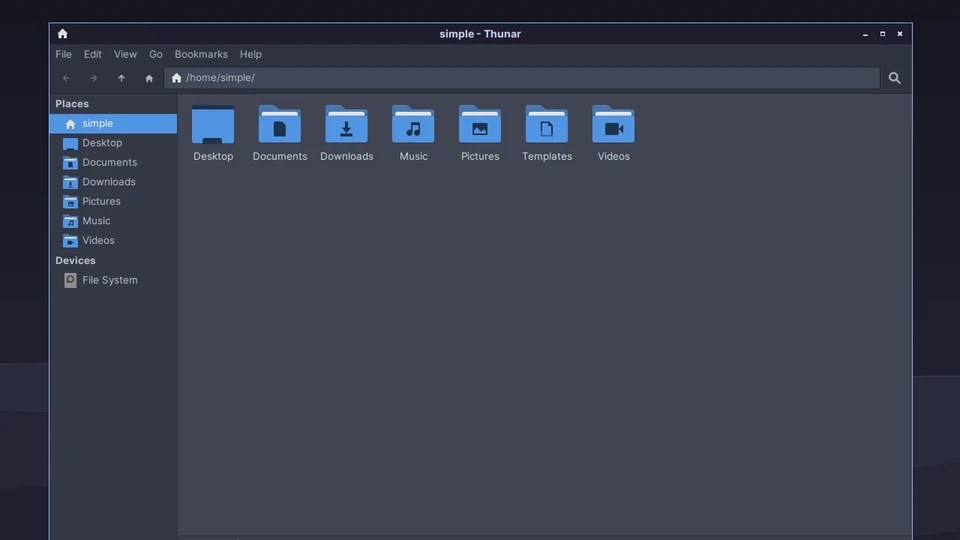The width and height of the screenshot is (960, 540).
Task: Click the Places heading in sidebar
Action: 72,103
